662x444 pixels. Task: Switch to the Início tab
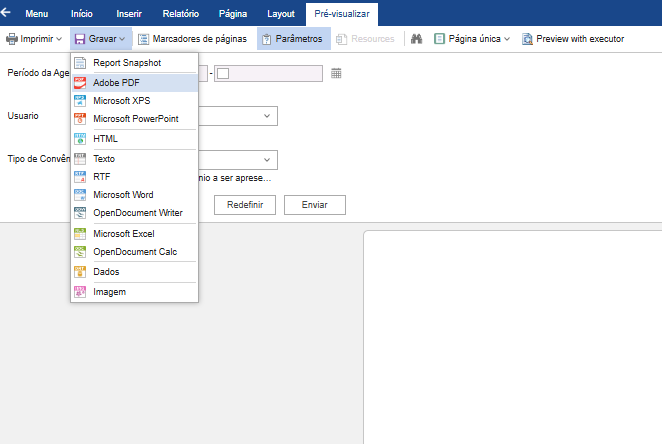click(81, 14)
